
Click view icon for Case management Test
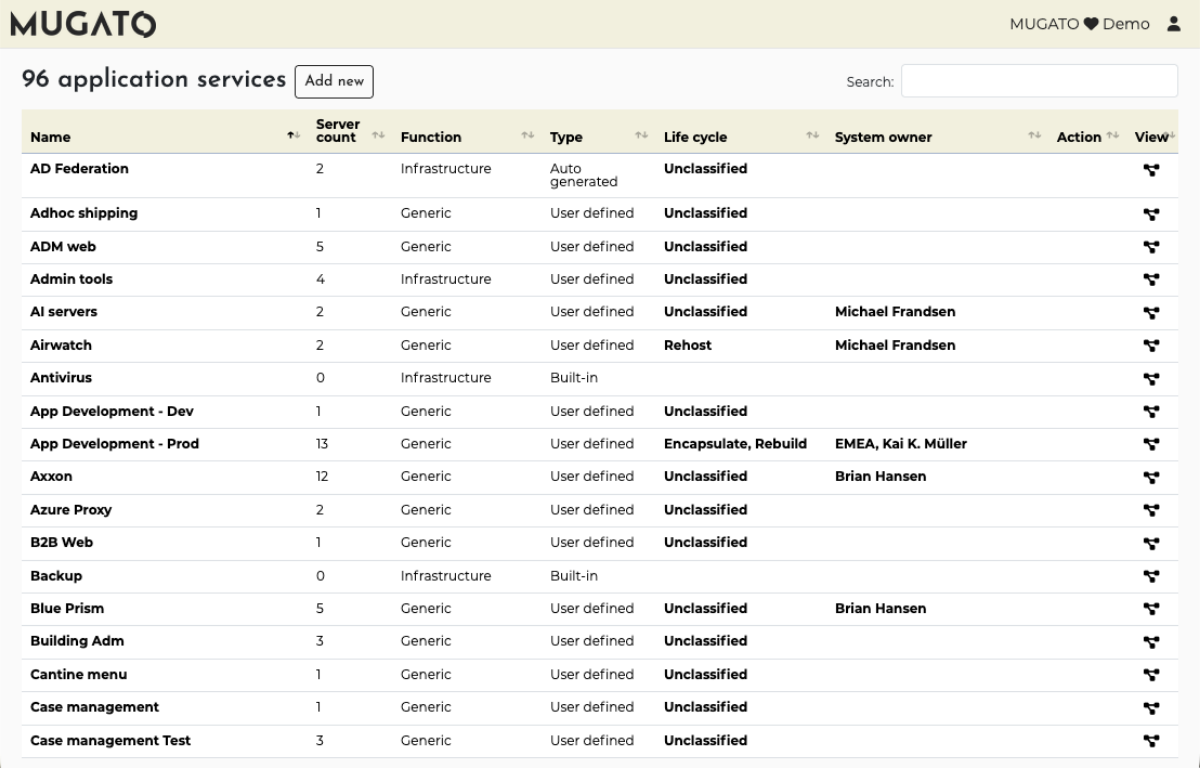click(x=1151, y=741)
